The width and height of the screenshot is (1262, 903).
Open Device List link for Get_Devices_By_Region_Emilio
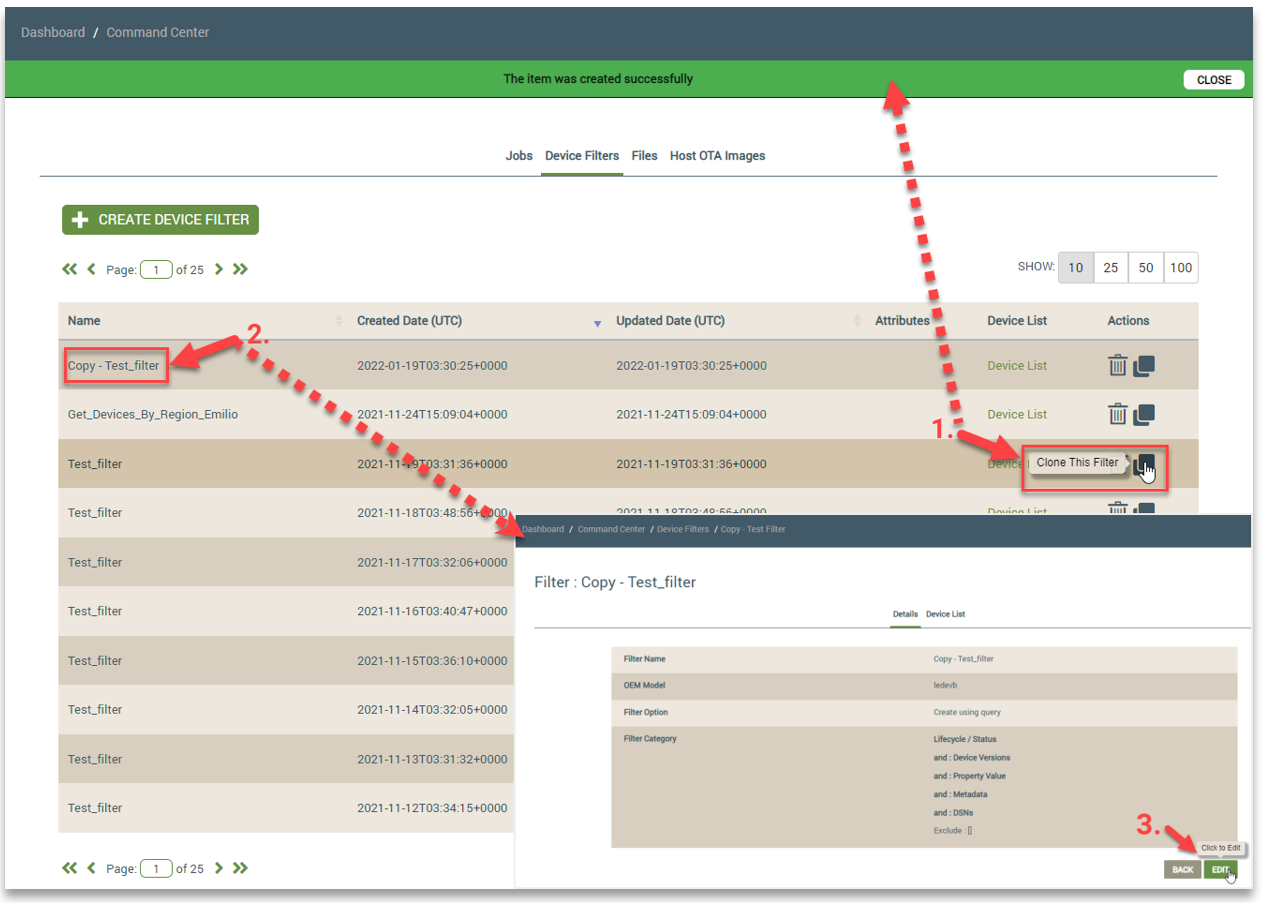[x=1017, y=414]
